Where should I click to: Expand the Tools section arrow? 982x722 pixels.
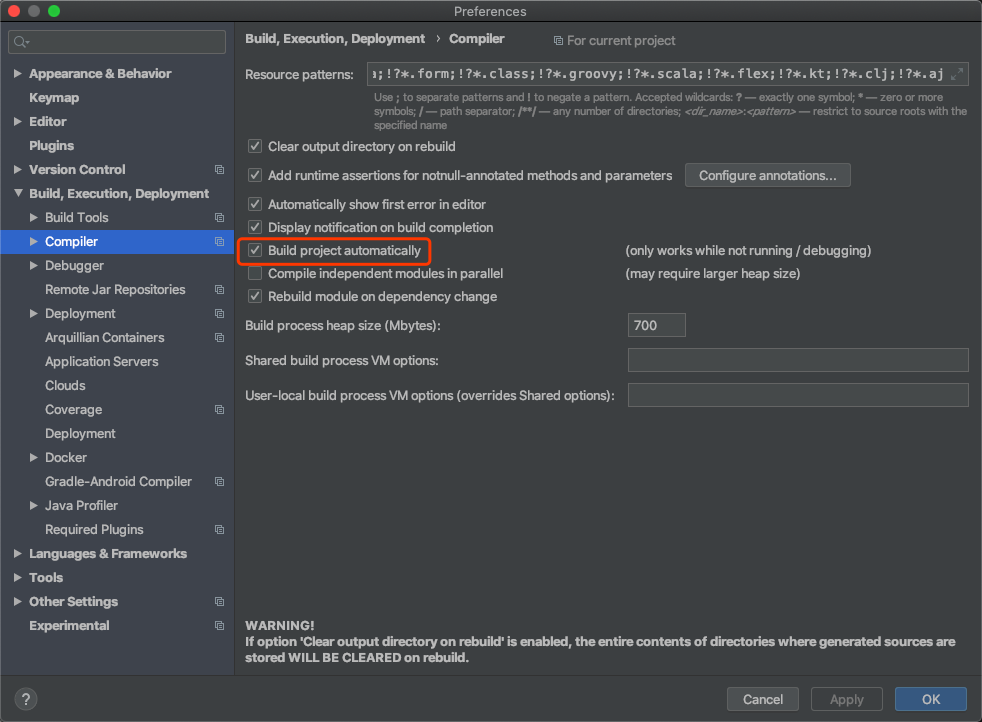click(18, 577)
